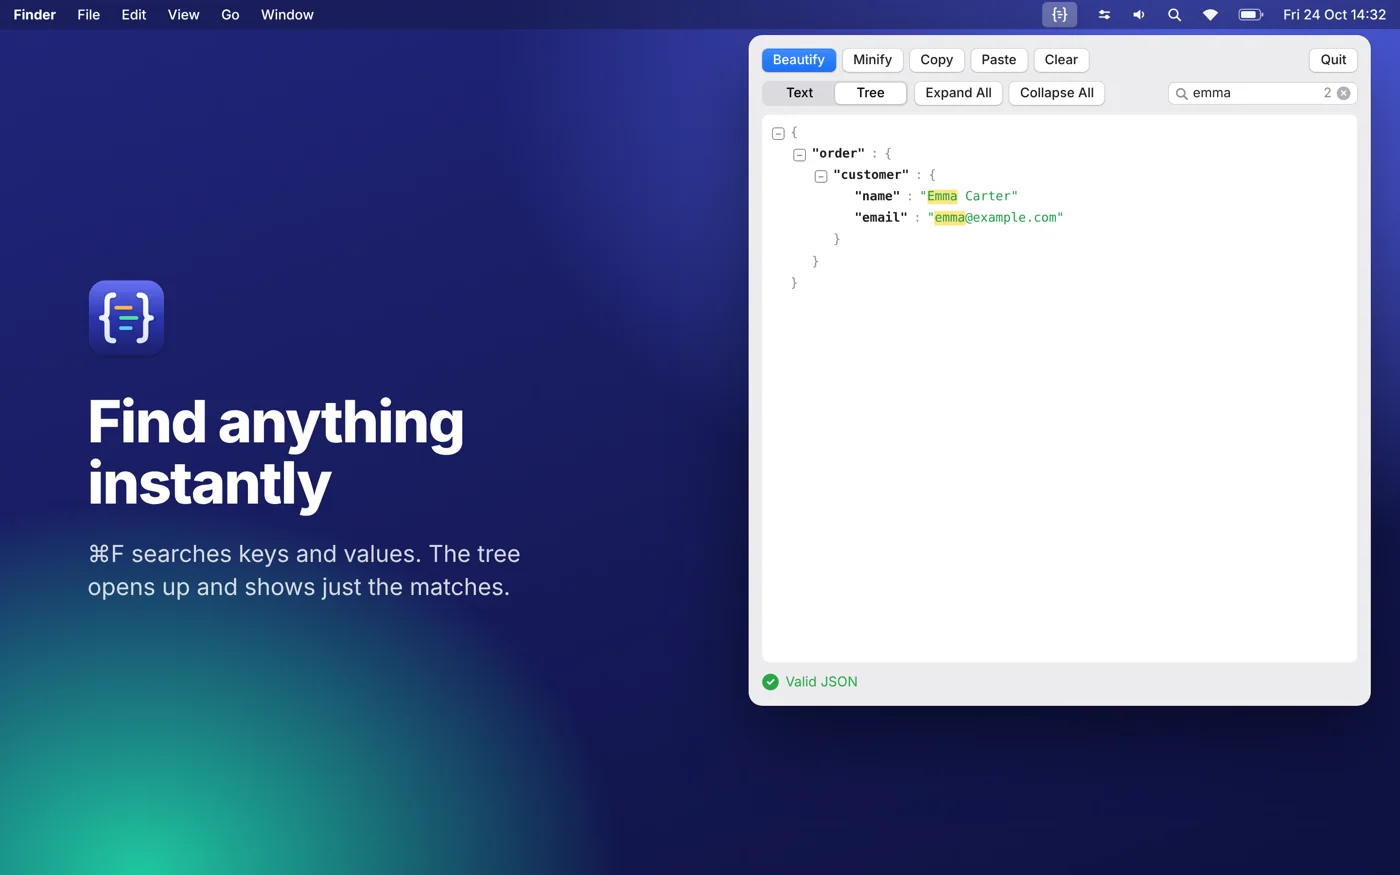Open the Edit menu
Viewport: 1400px width, 875px height.
point(134,15)
